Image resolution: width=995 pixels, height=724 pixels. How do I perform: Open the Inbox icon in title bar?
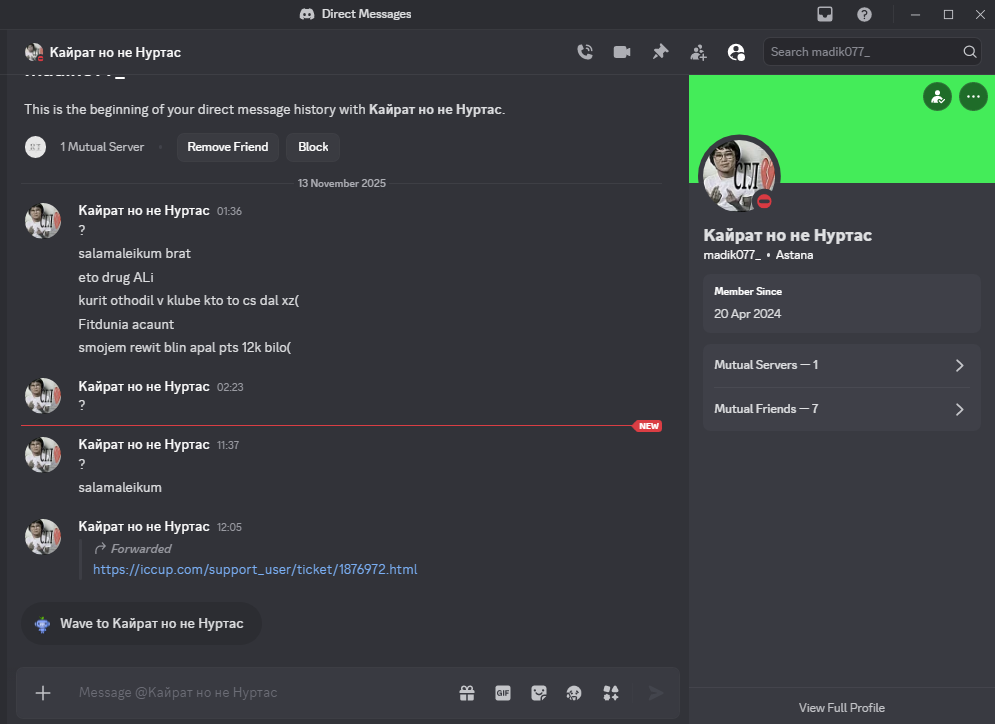[824, 14]
